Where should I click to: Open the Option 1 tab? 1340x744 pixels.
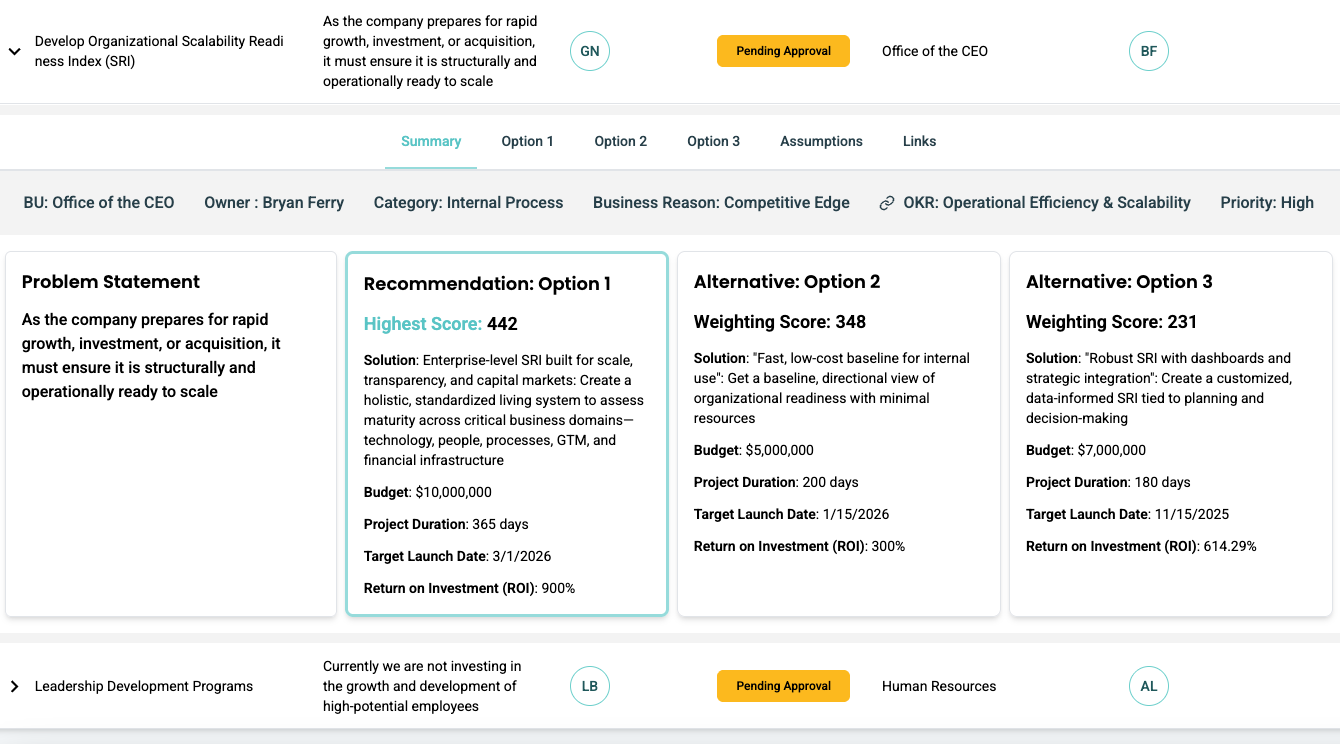527,141
